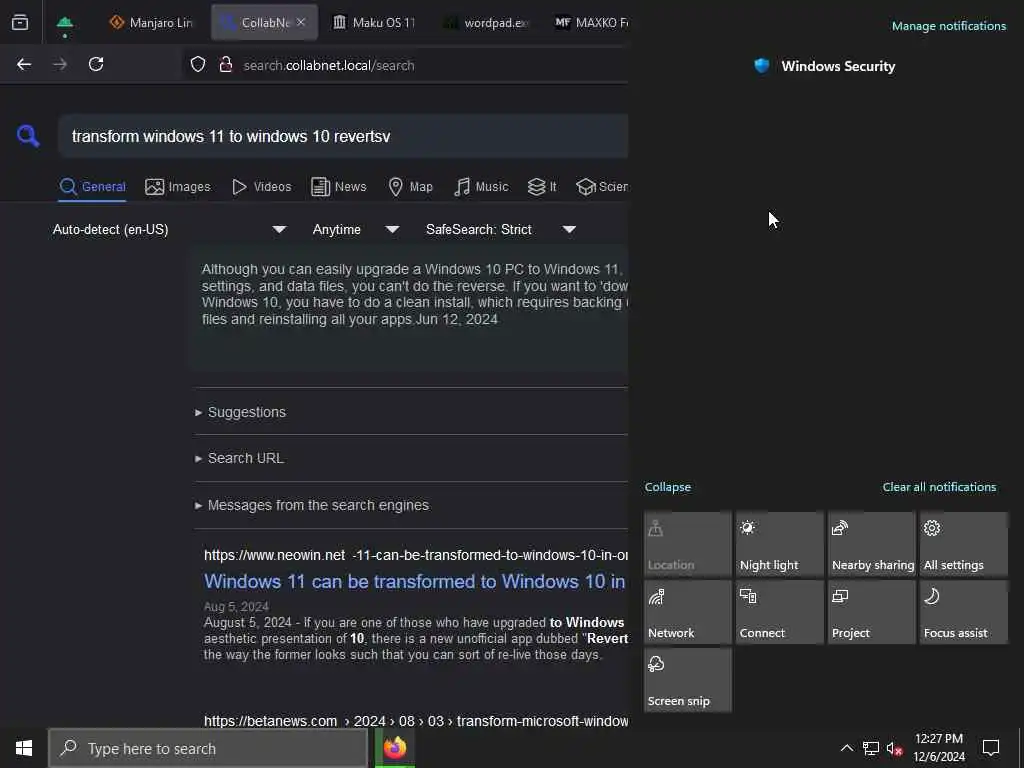Image resolution: width=1024 pixels, height=768 pixels.
Task: Click the Screen snip tile
Action: pyautogui.click(x=688, y=680)
